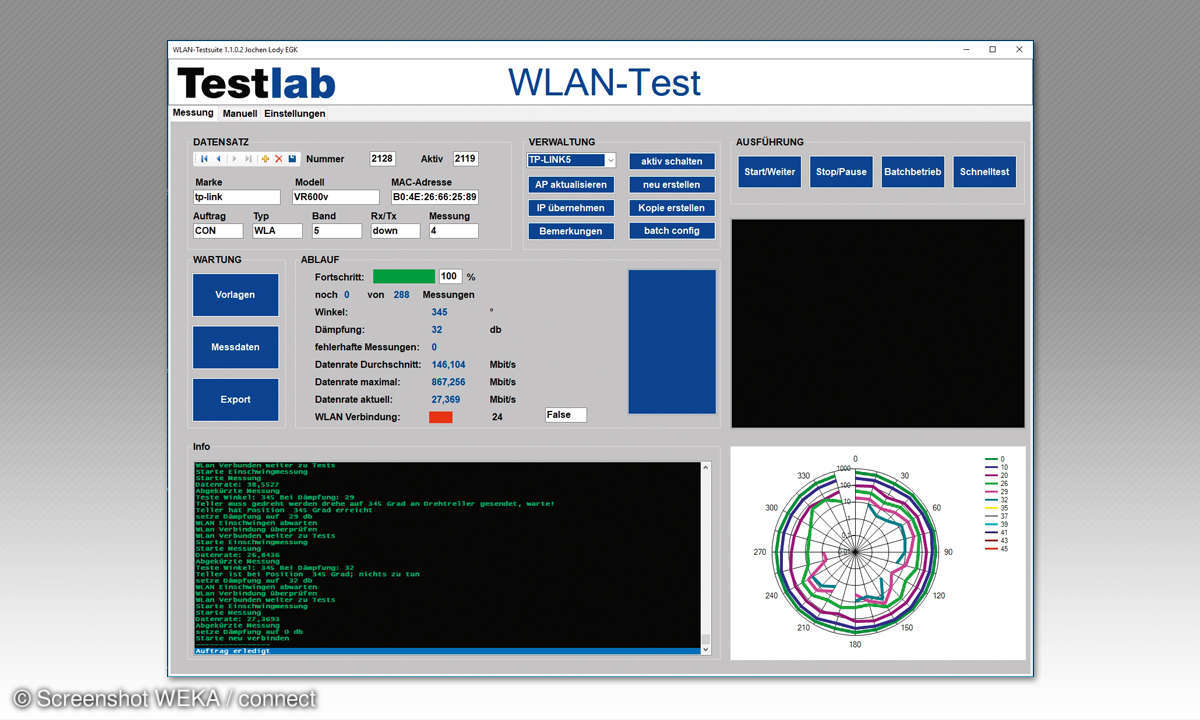
Task: Click the green Fortschritt progress bar
Action: [404, 276]
